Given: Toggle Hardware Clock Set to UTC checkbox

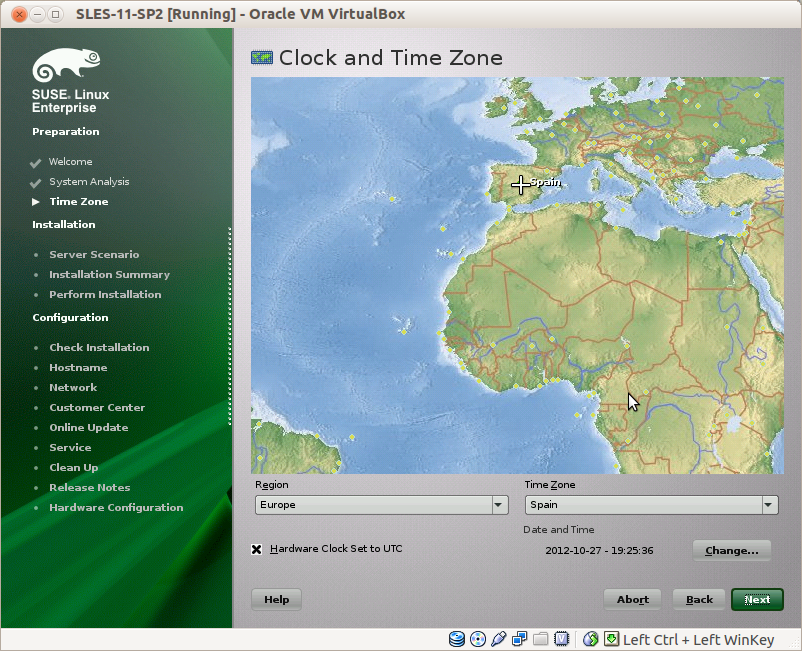Looking at the screenshot, I should (x=257, y=549).
